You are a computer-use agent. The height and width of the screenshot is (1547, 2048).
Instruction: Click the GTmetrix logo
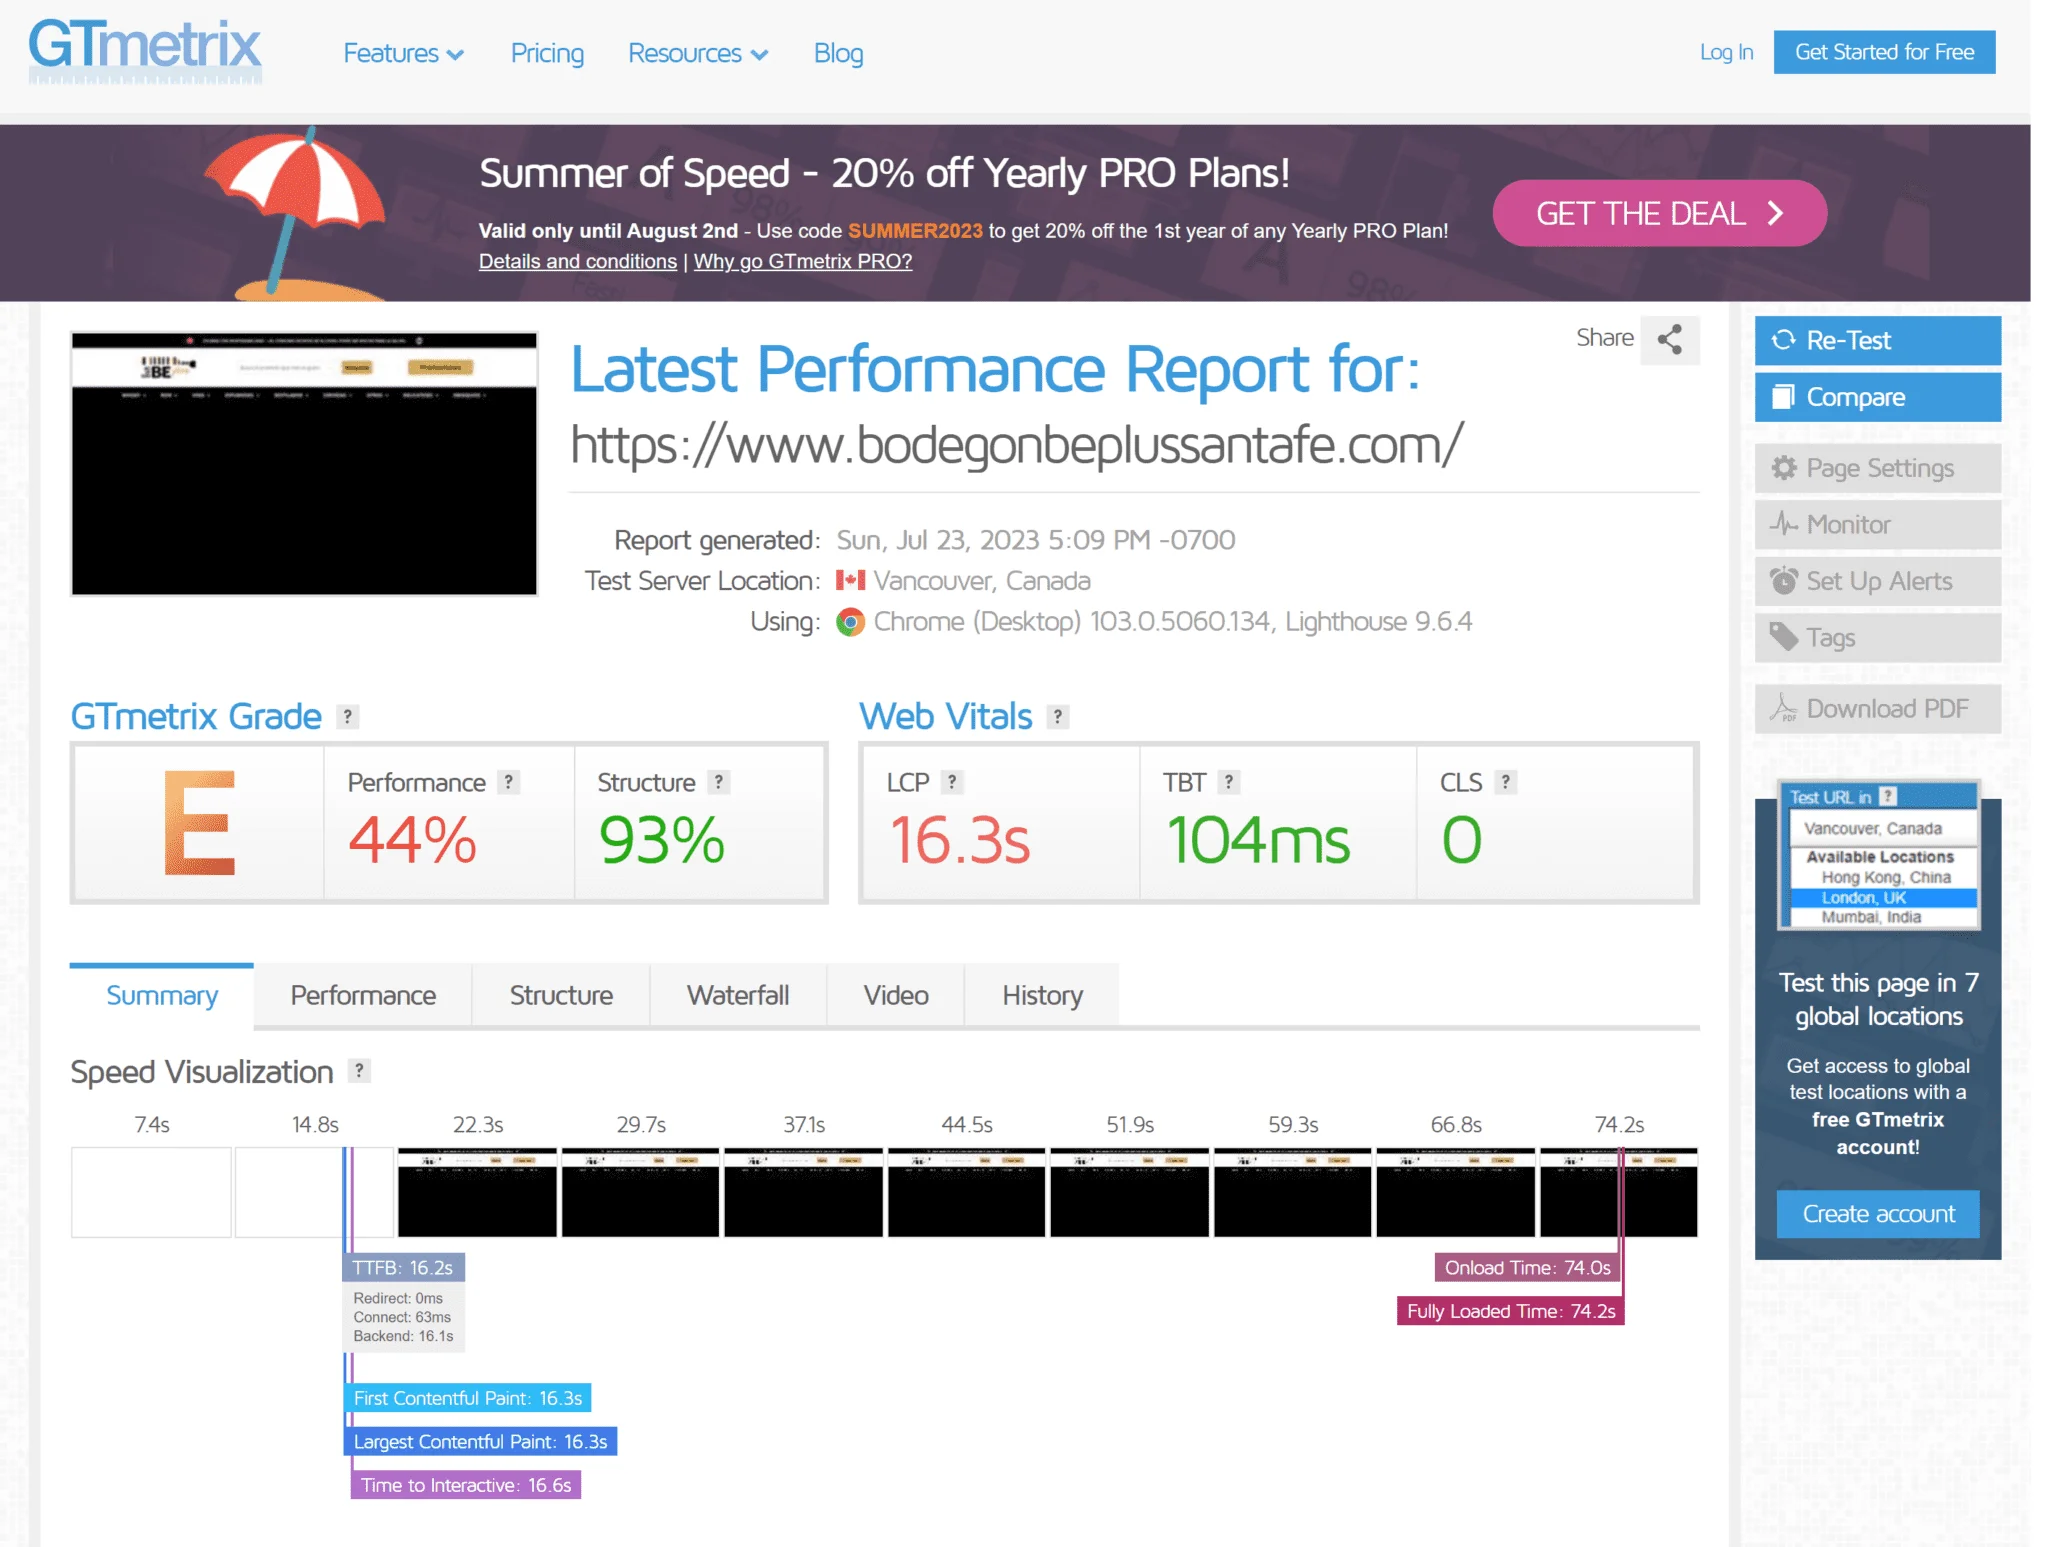pyautogui.click(x=145, y=50)
